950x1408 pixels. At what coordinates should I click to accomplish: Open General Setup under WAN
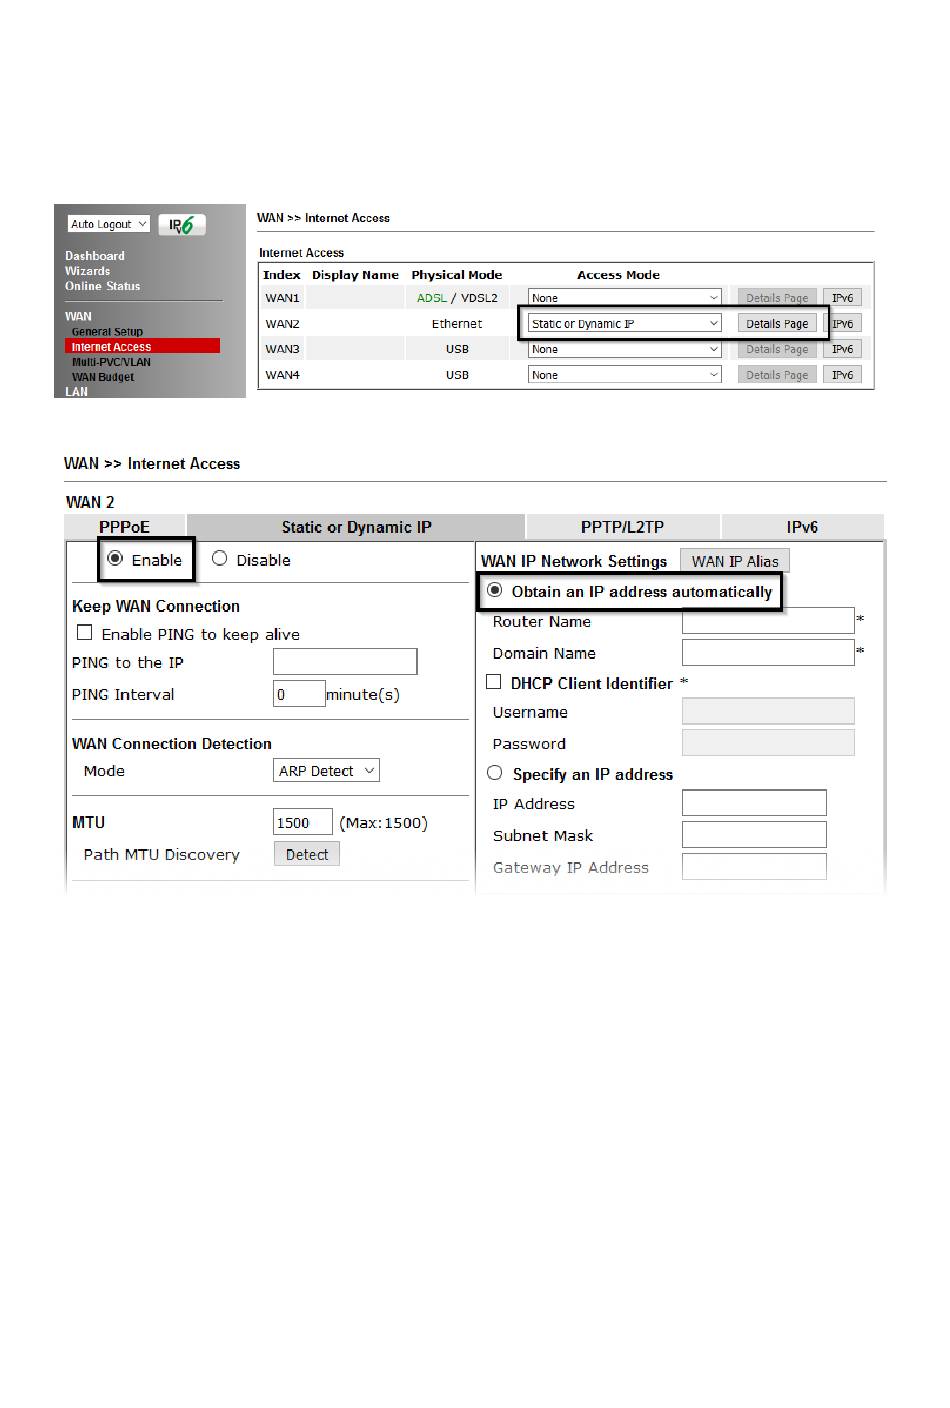click(107, 332)
